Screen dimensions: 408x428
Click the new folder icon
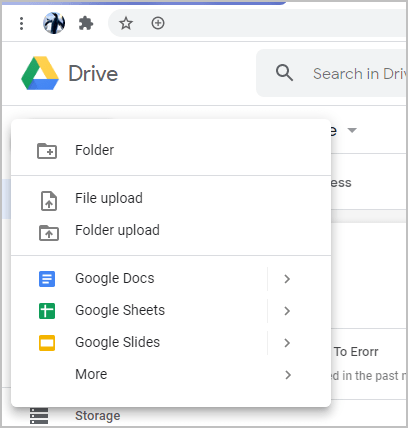click(x=47, y=151)
